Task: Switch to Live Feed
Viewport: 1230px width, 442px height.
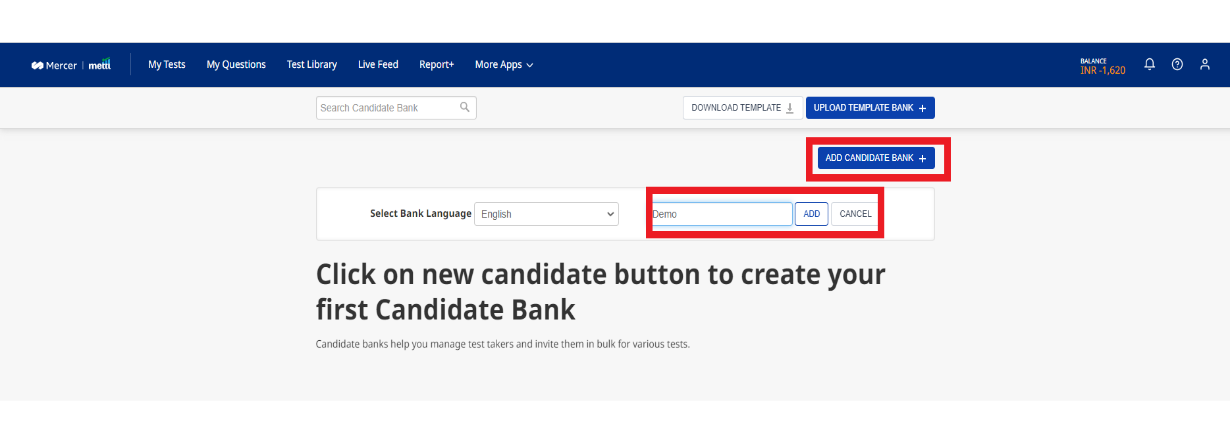Action: tap(378, 65)
